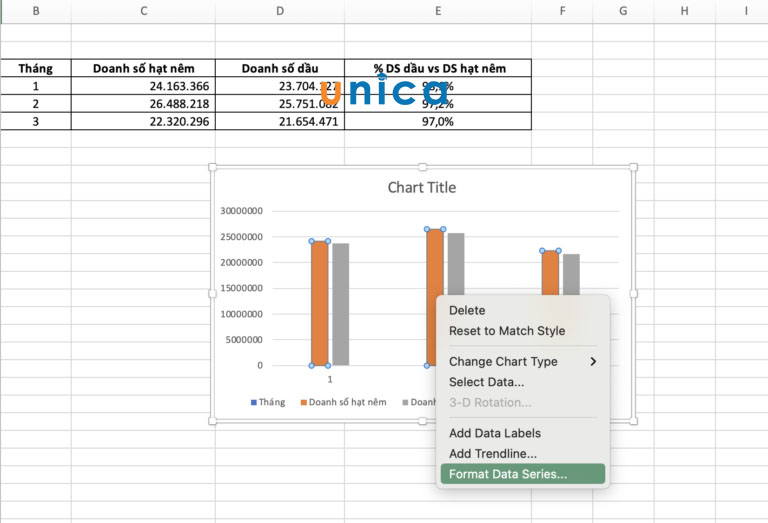Screen dimensions: 768x523
Task: Select Reset to Match Style
Action: (x=507, y=331)
